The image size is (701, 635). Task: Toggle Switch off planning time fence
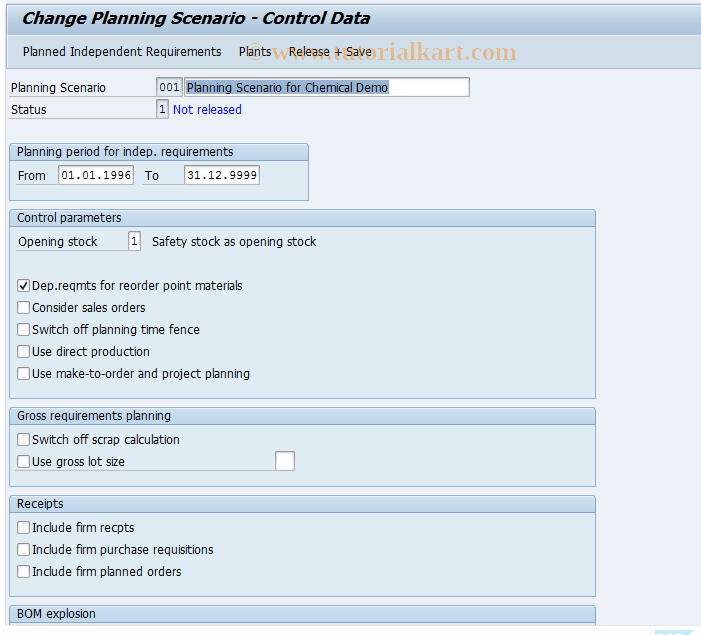pos(24,330)
